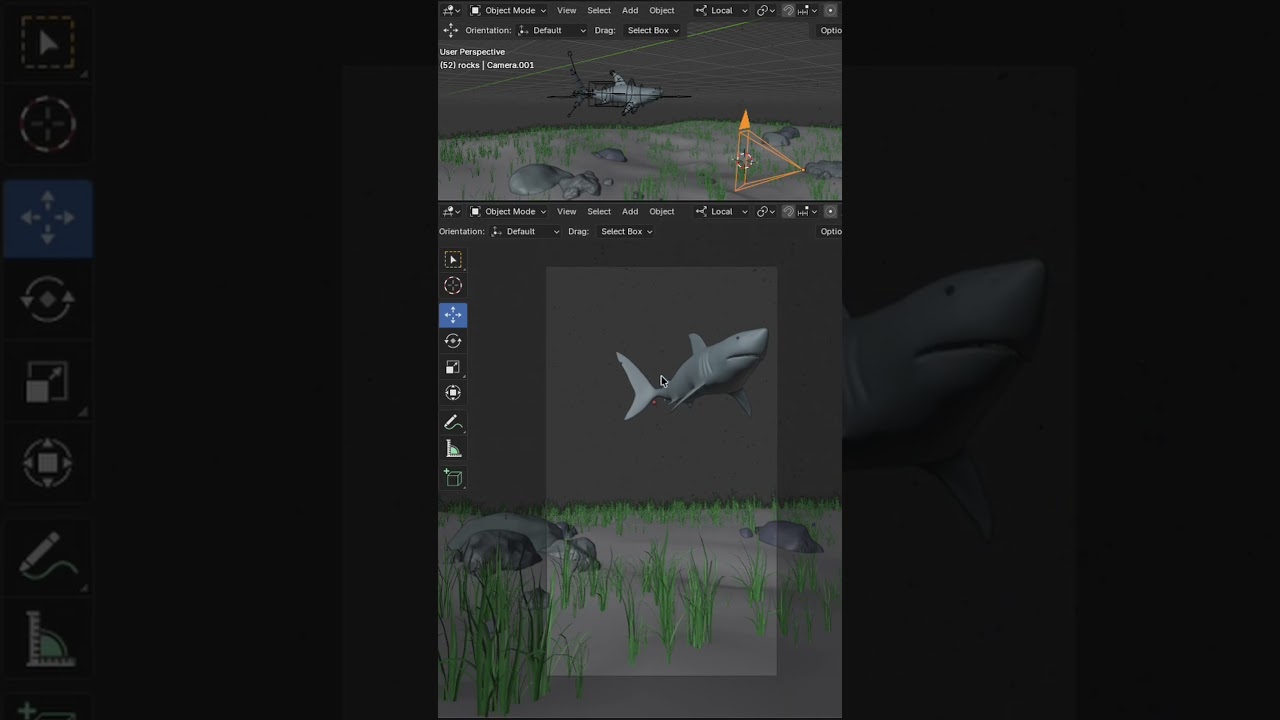
Task: Pick the Rotate tool
Action: click(453, 341)
